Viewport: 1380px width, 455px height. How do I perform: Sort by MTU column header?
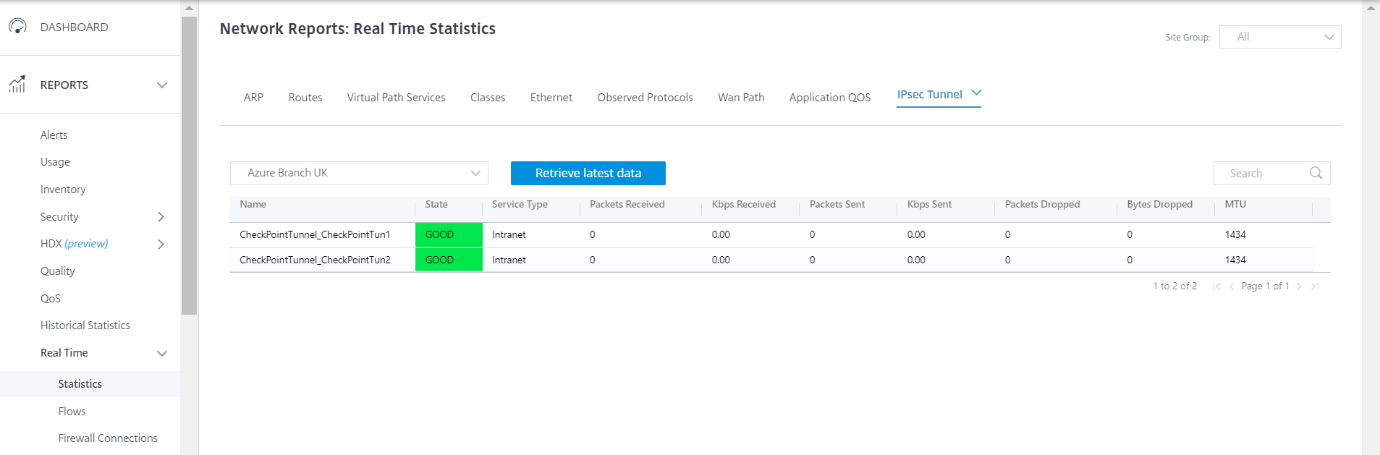(1236, 204)
